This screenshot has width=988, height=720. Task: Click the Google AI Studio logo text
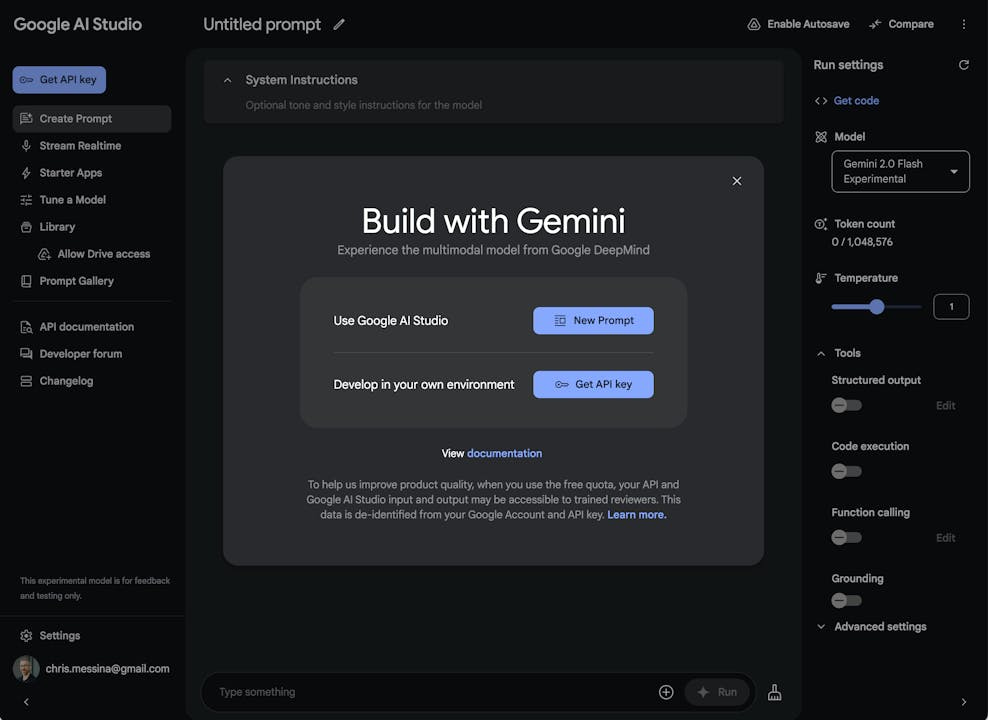(x=78, y=25)
